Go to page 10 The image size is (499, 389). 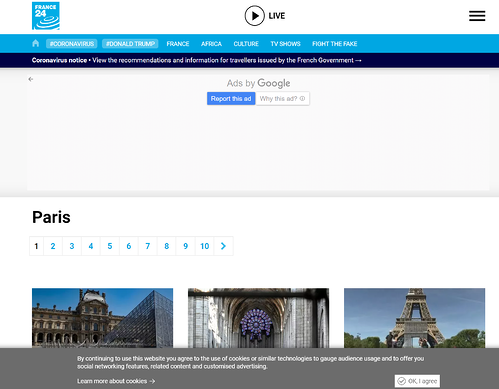pyautogui.click(x=205, y=246)
